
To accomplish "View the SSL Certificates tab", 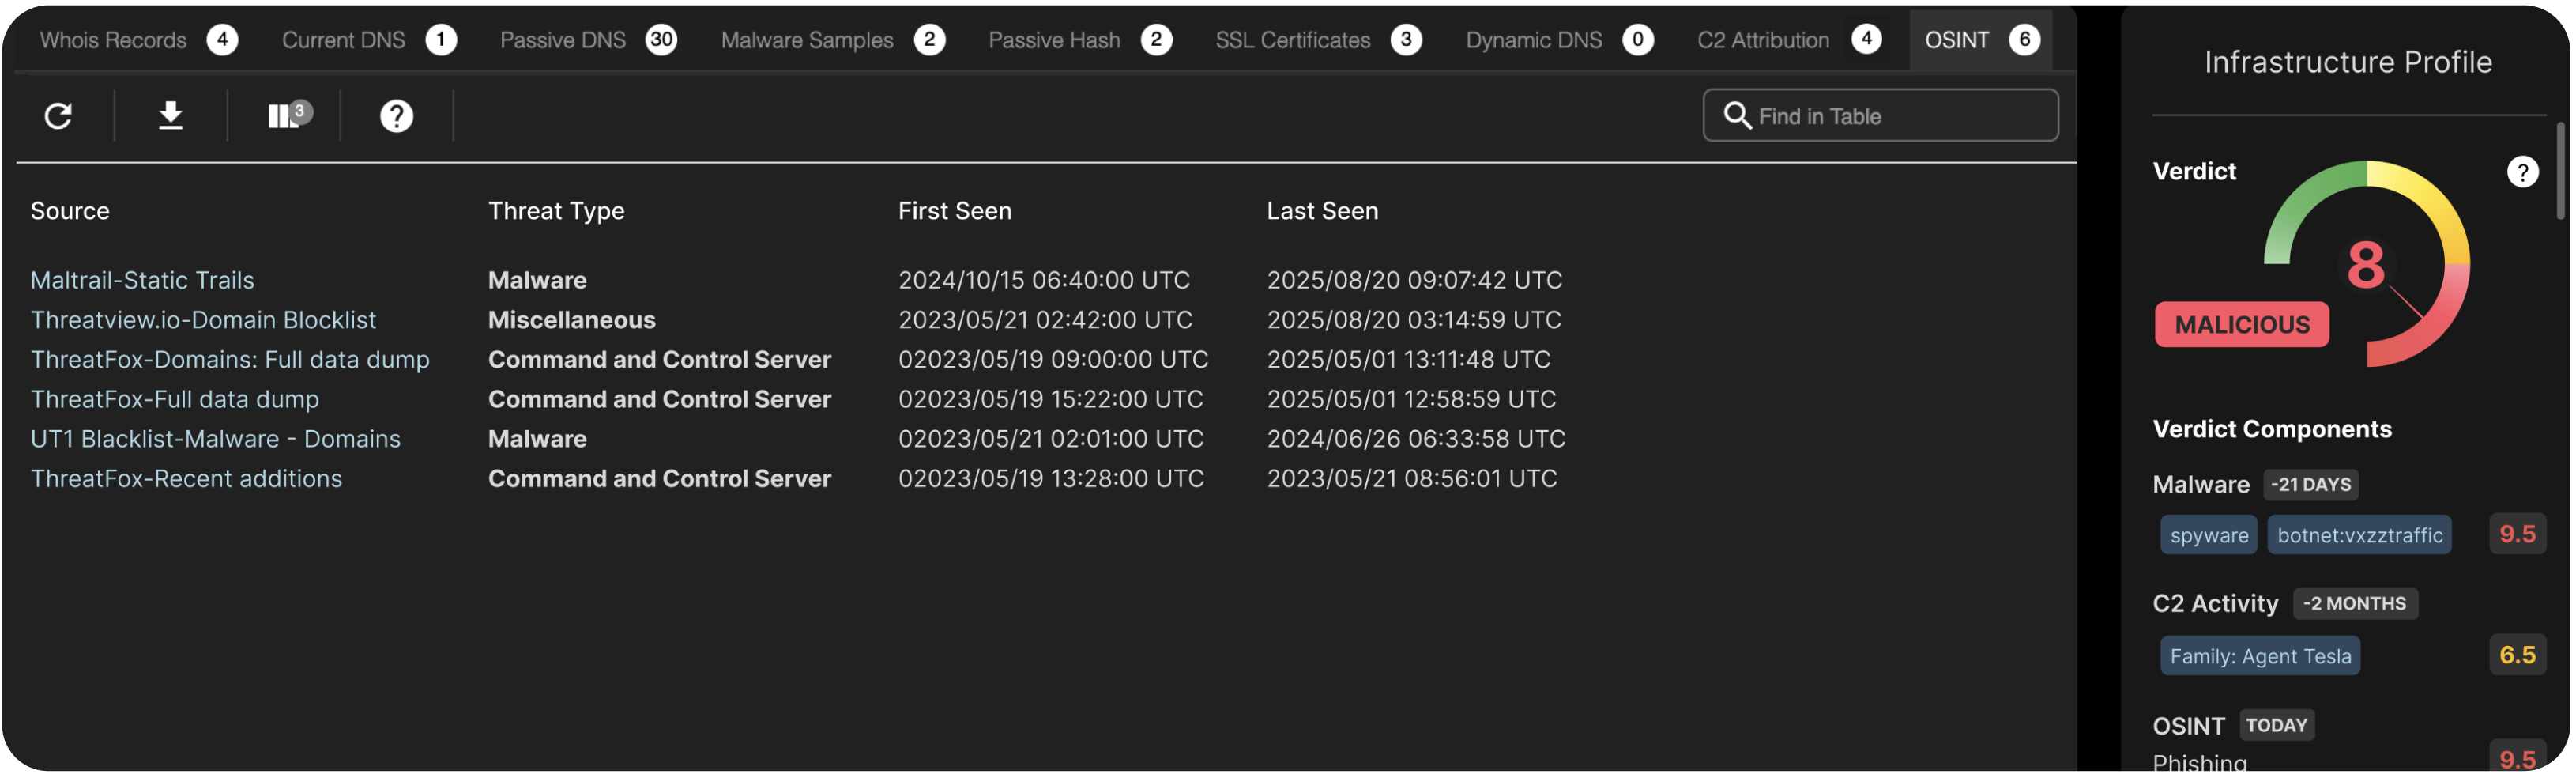I will click(x=1318, y=40).
